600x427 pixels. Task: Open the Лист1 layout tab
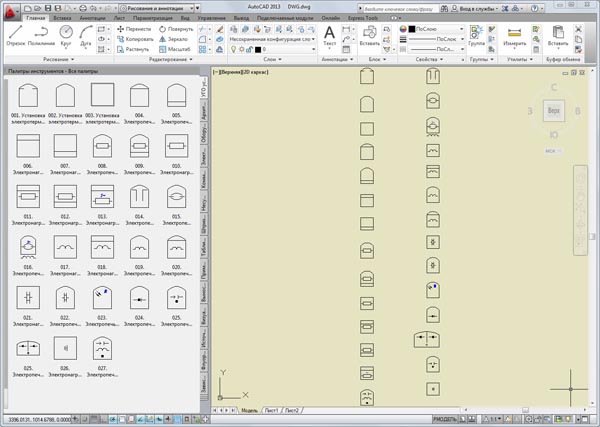270,410
